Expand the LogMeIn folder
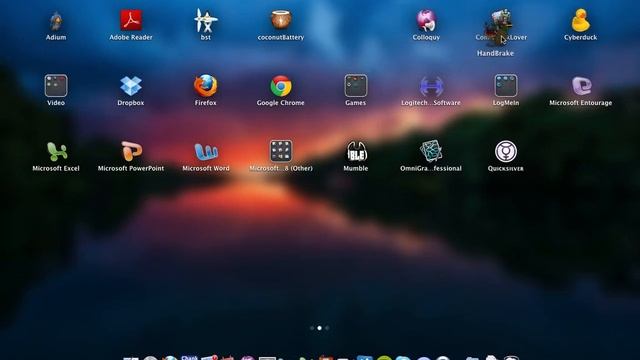This screenshot has width=640, height=360. [506, 86]
